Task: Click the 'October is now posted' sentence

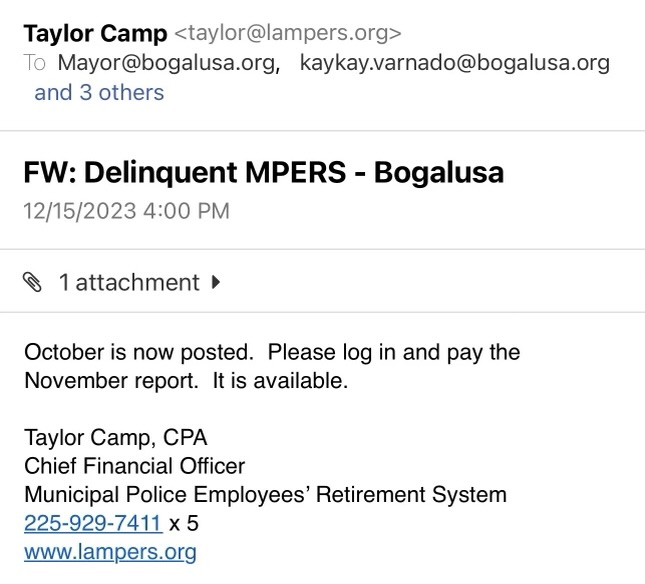Action: tap(139, 352)
